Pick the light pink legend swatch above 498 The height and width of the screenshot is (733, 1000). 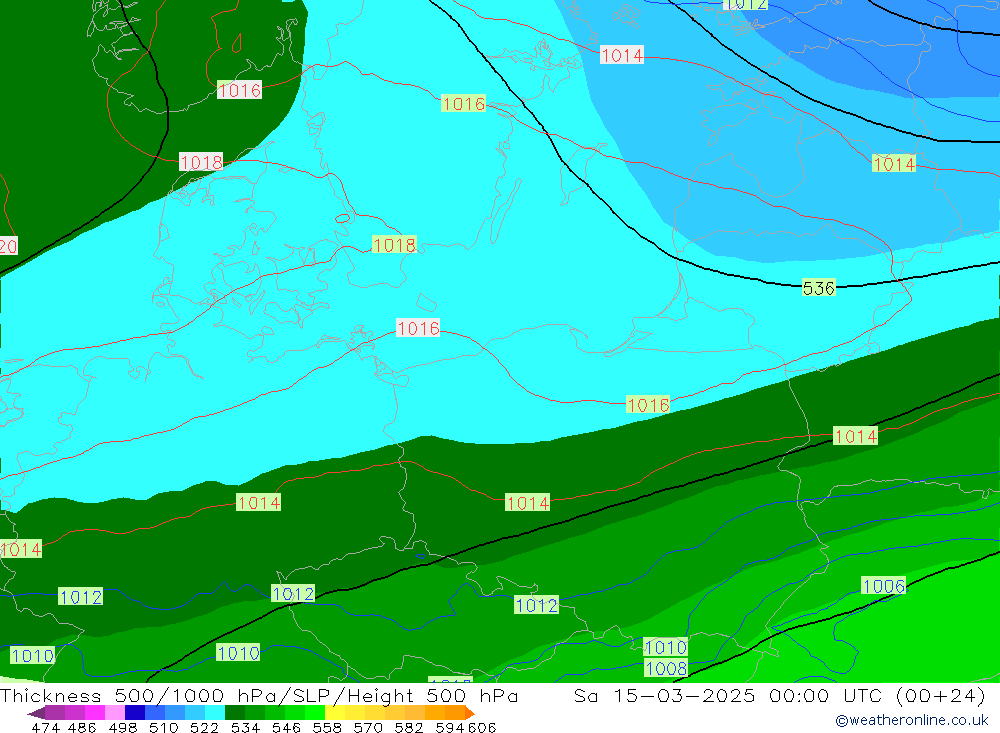coord(115,713)
